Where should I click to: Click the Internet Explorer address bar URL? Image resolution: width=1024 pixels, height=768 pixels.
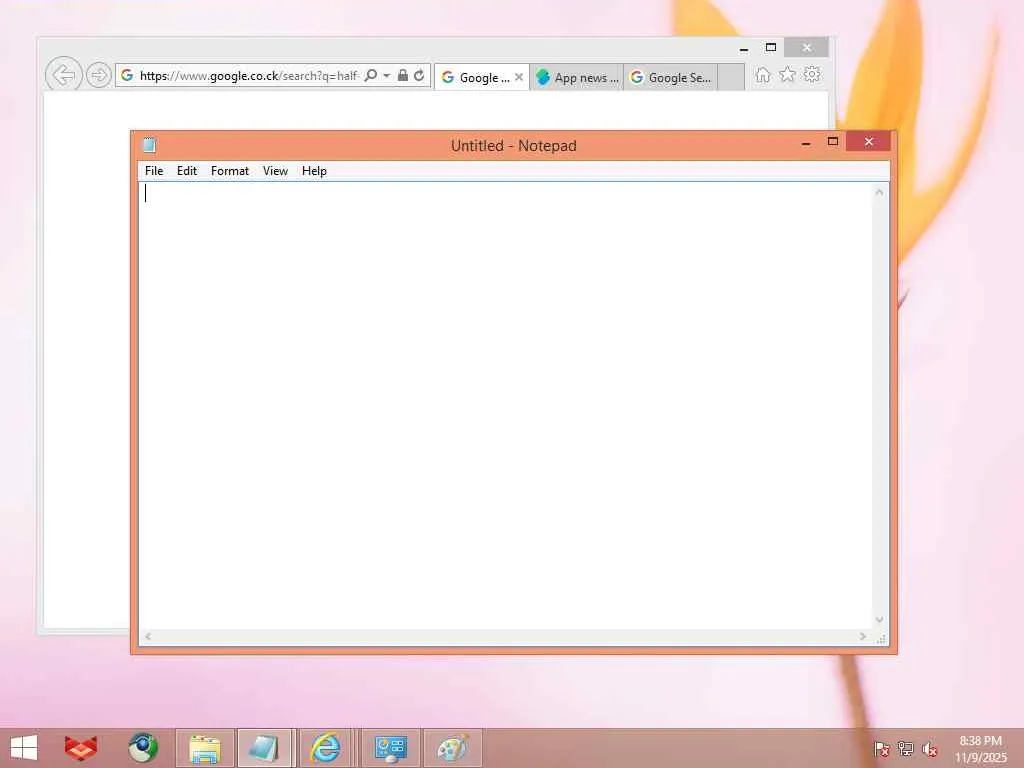pyautogui.click(x=249, y=76)
